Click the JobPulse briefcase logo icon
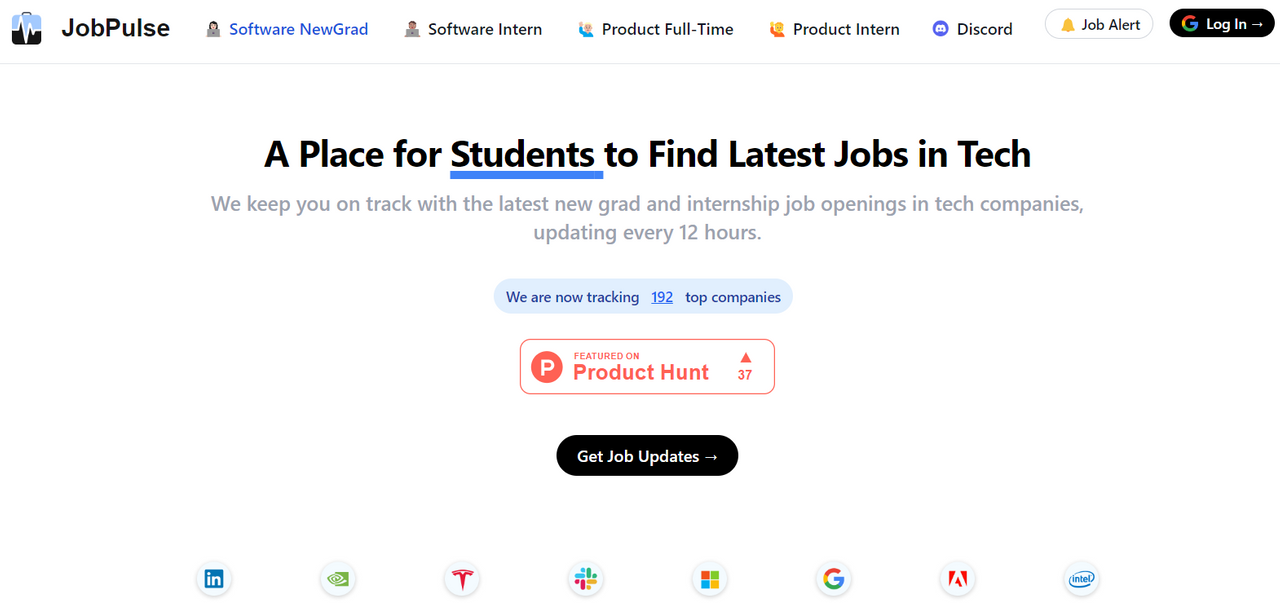This screenshot has height=603, width=1280. (27, 28)
